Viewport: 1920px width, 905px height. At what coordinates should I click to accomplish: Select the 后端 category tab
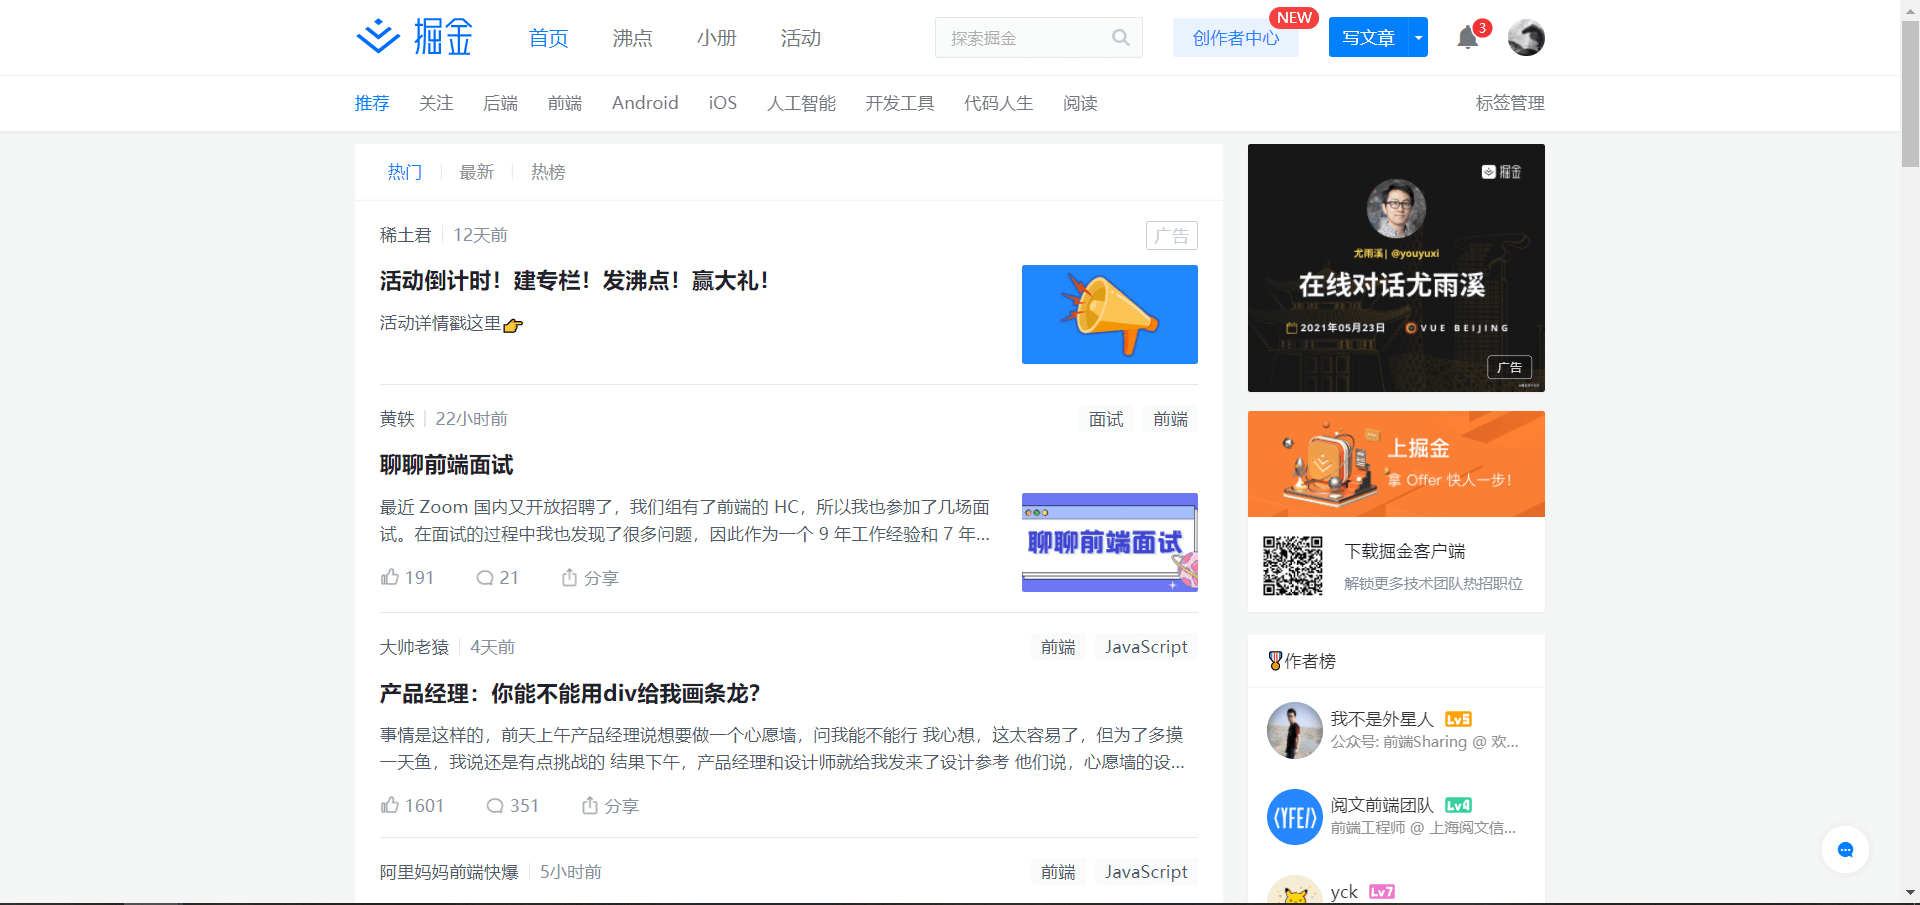pos(500,103)
